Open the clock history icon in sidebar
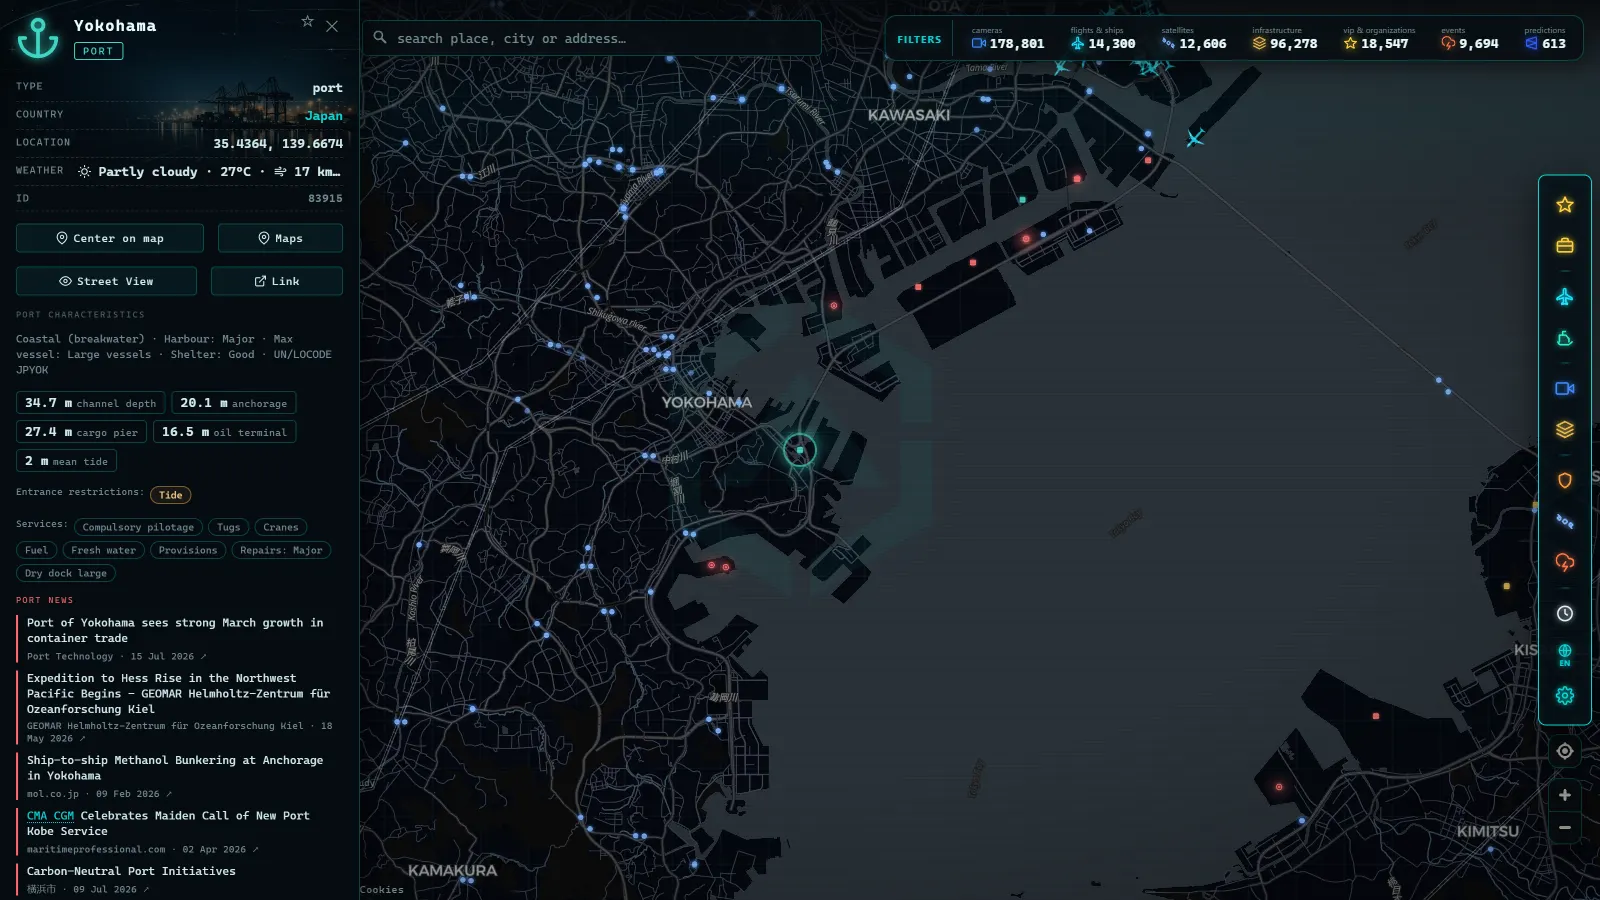 1565,614
